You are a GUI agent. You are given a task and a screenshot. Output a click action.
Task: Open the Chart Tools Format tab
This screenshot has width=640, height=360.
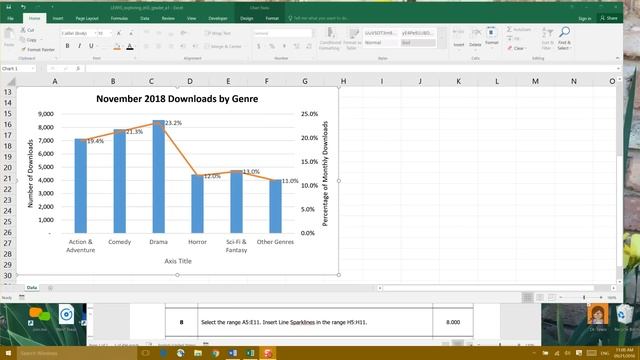click(272, 18)
